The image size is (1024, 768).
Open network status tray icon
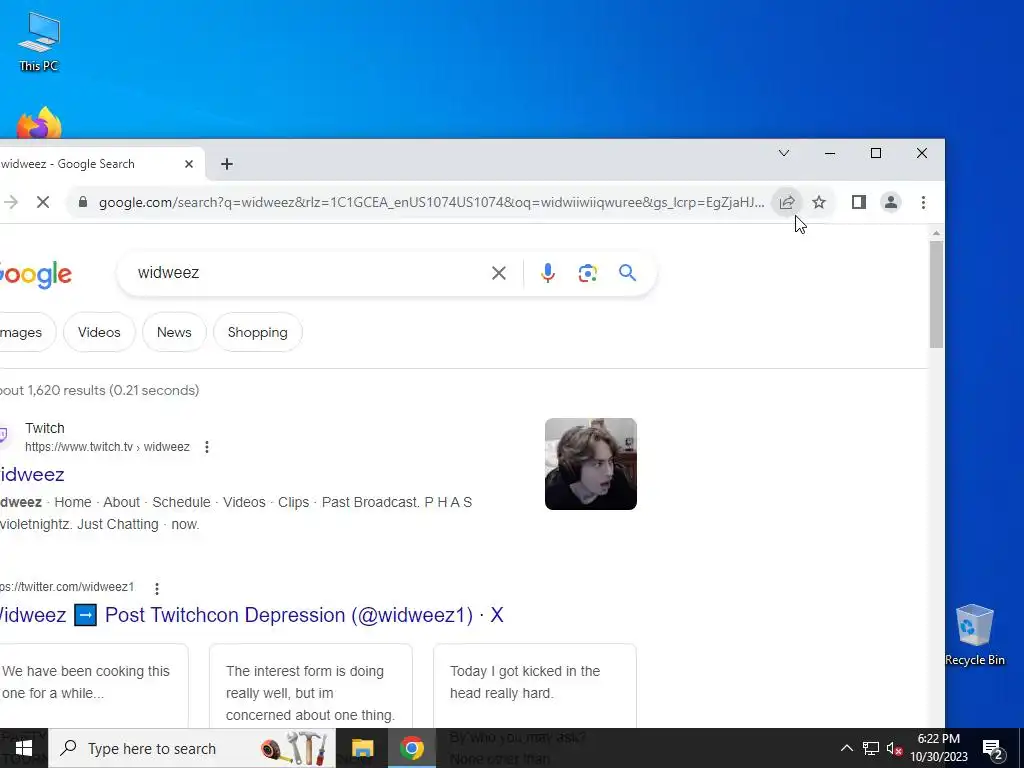tap(871, 748)
